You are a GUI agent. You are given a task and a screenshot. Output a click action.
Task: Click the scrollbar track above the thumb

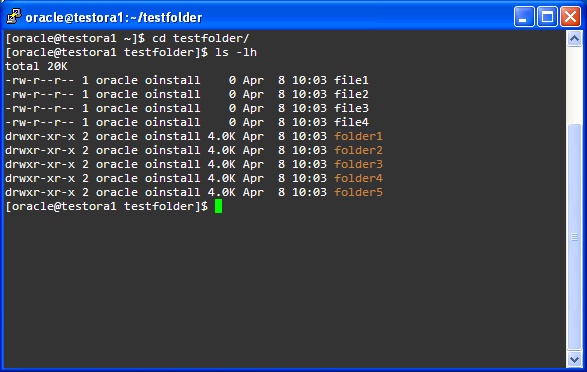(x=574, y=85)
